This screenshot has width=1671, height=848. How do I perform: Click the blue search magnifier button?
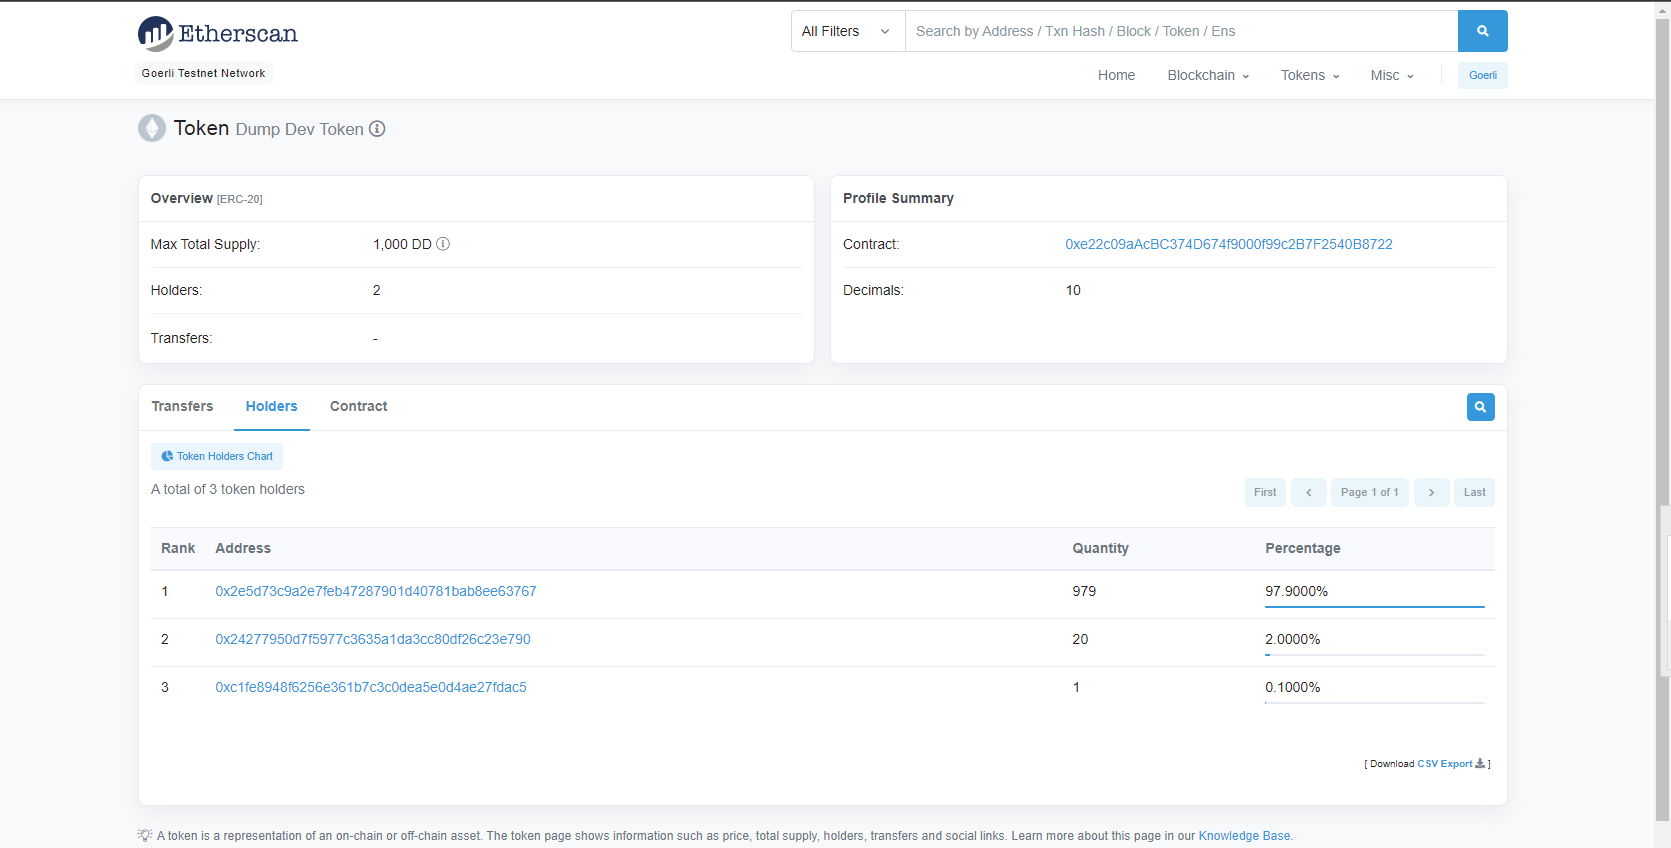pyautogui.click(x=1482, y=31)
